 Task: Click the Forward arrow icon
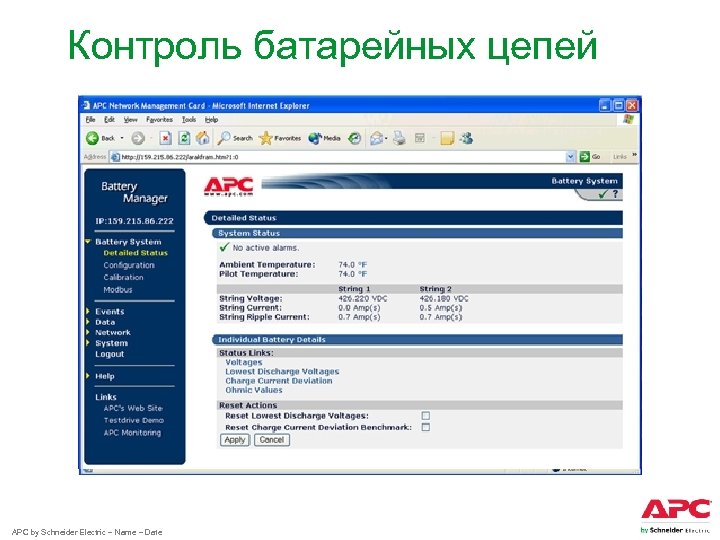pos(138,138)
